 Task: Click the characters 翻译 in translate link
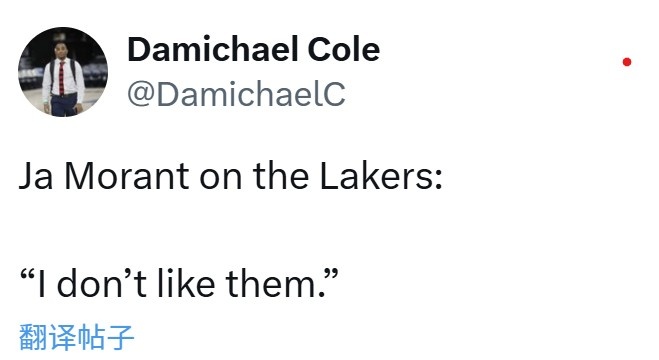click(47, 337)
